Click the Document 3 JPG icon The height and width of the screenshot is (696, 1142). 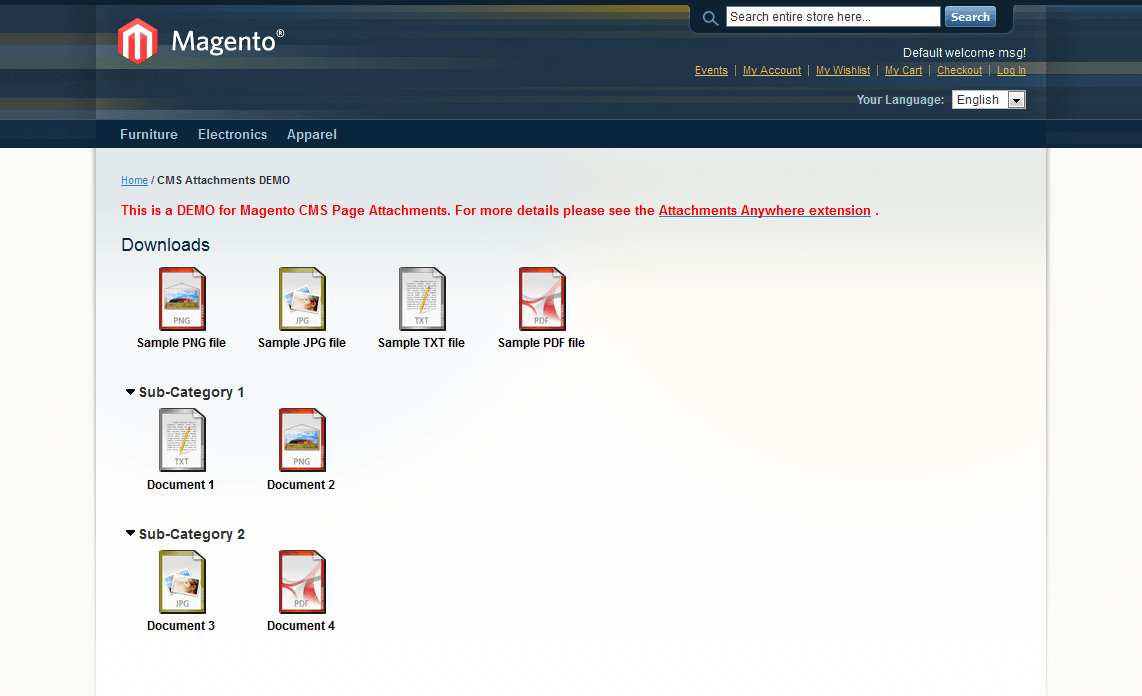point(182,582)
